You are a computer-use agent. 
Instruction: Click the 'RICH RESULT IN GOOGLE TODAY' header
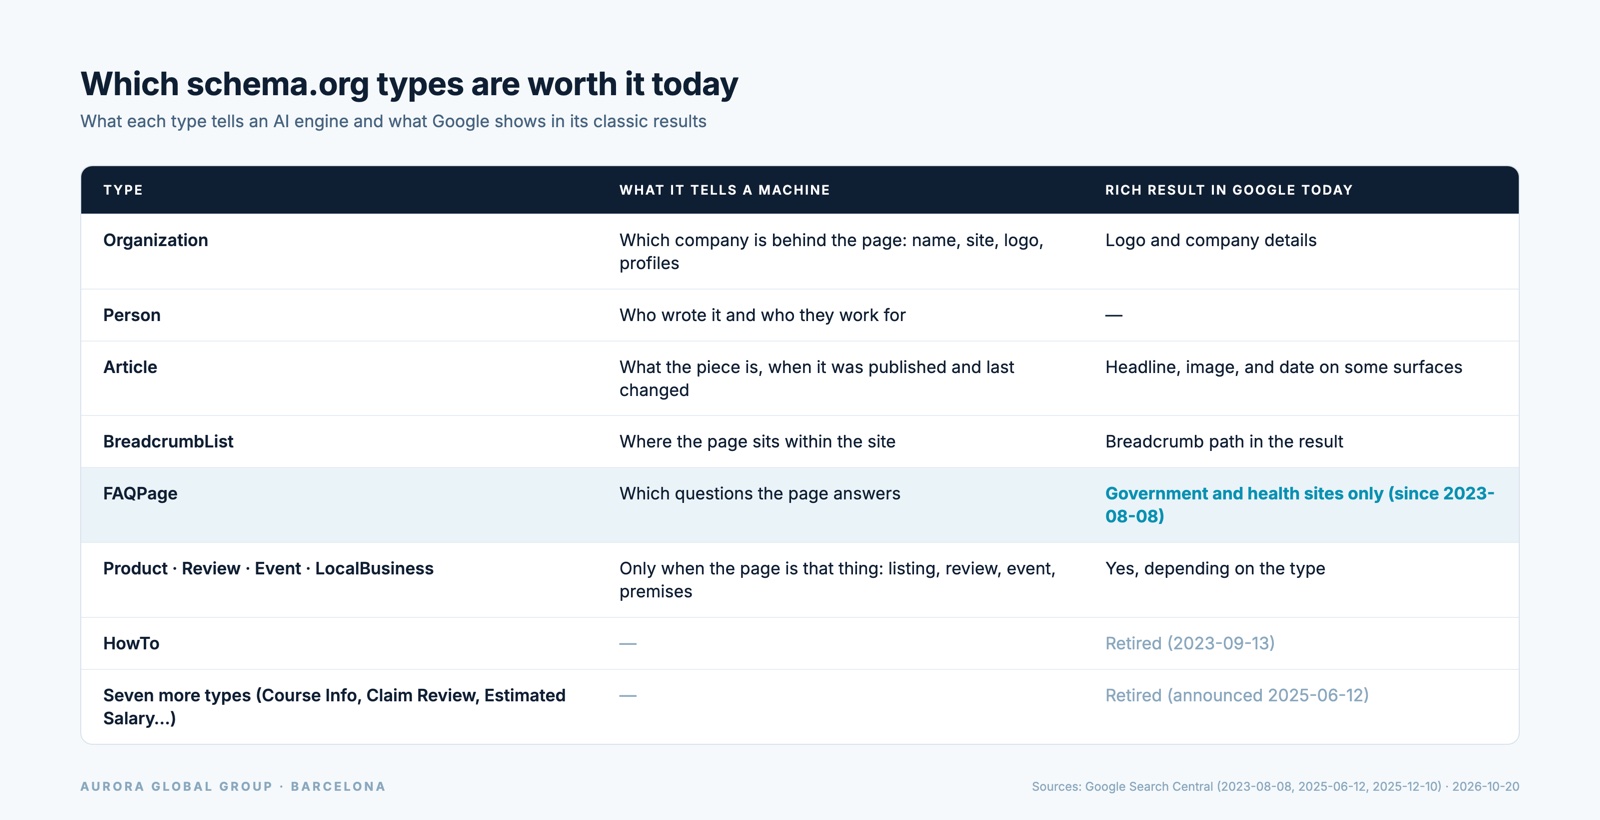1228,190
